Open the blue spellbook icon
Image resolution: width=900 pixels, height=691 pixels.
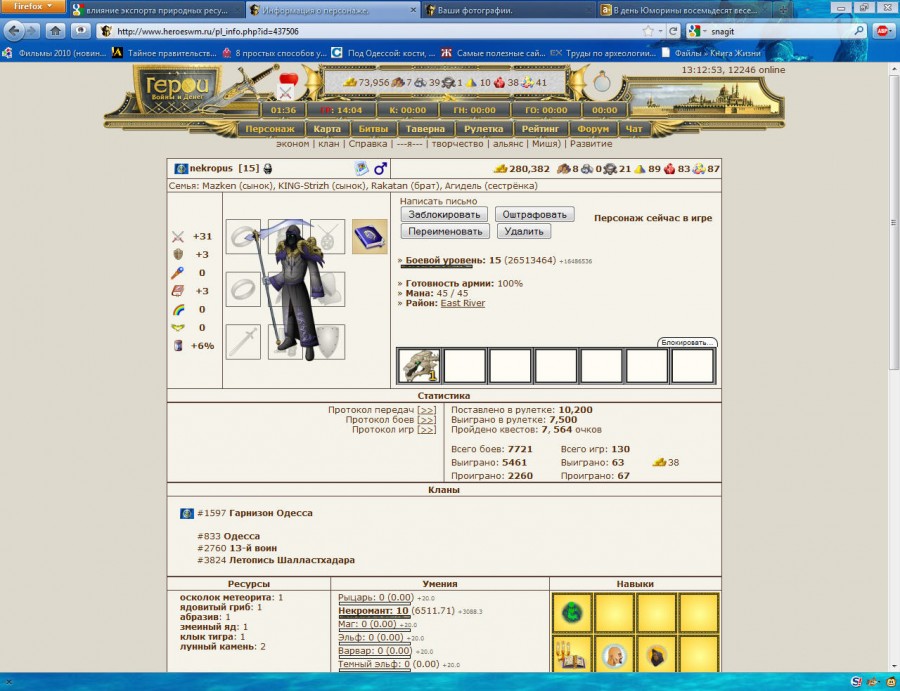[370, 236]
